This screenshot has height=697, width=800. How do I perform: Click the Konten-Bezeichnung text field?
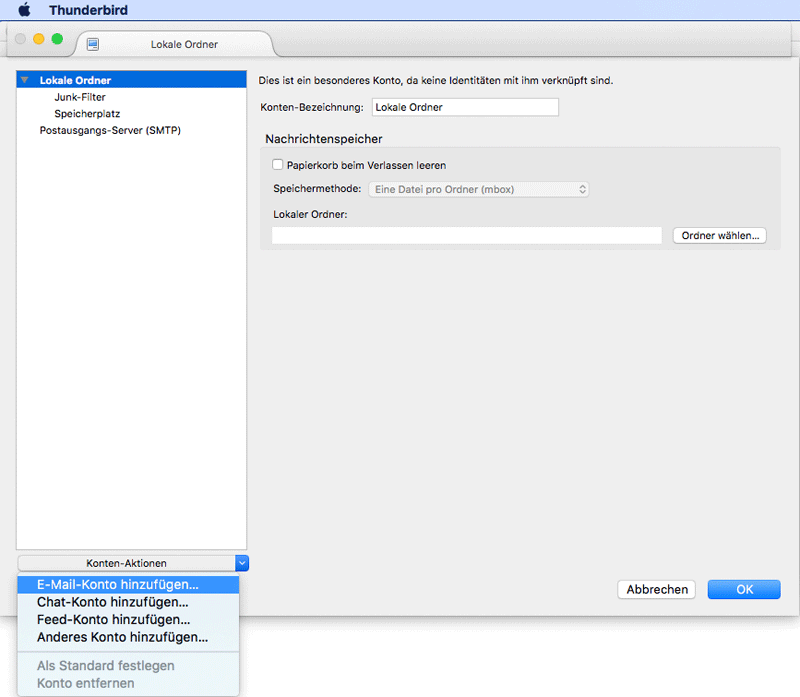pyautogui.click(x=464, y=107)
